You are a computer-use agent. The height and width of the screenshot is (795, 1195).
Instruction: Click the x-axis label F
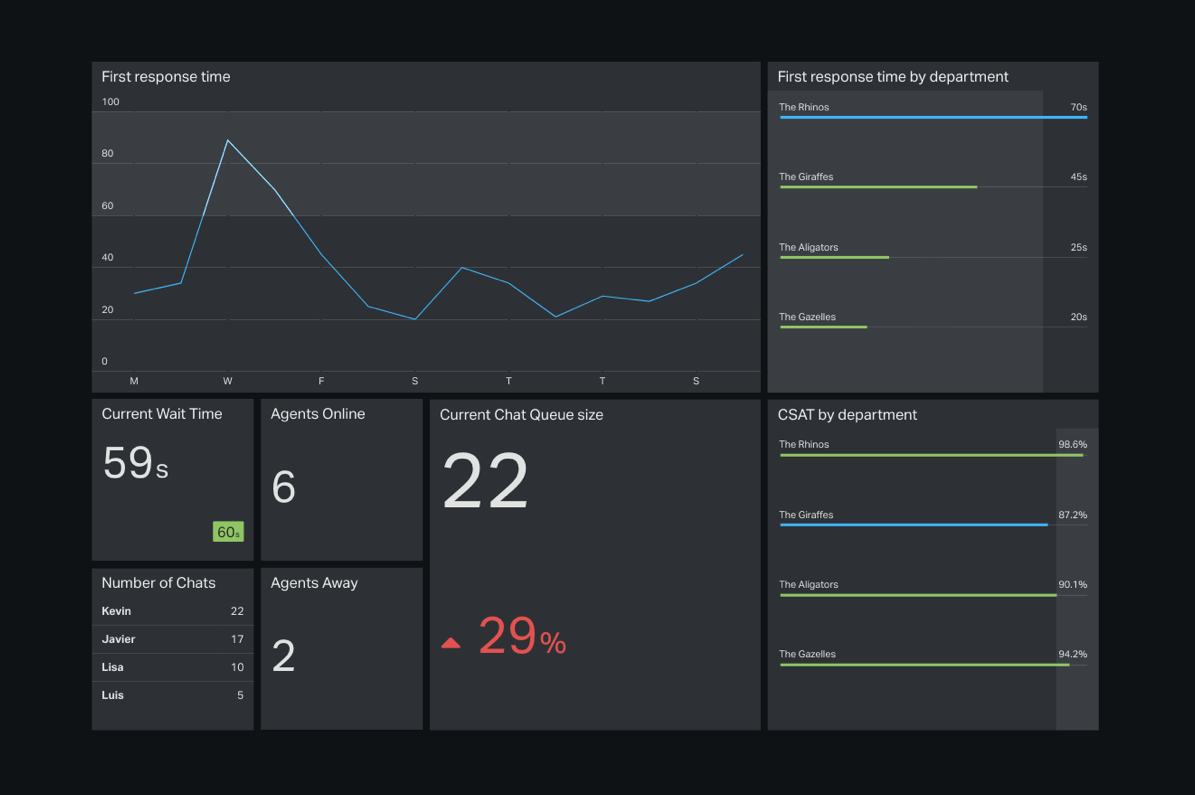pos(321,380)
